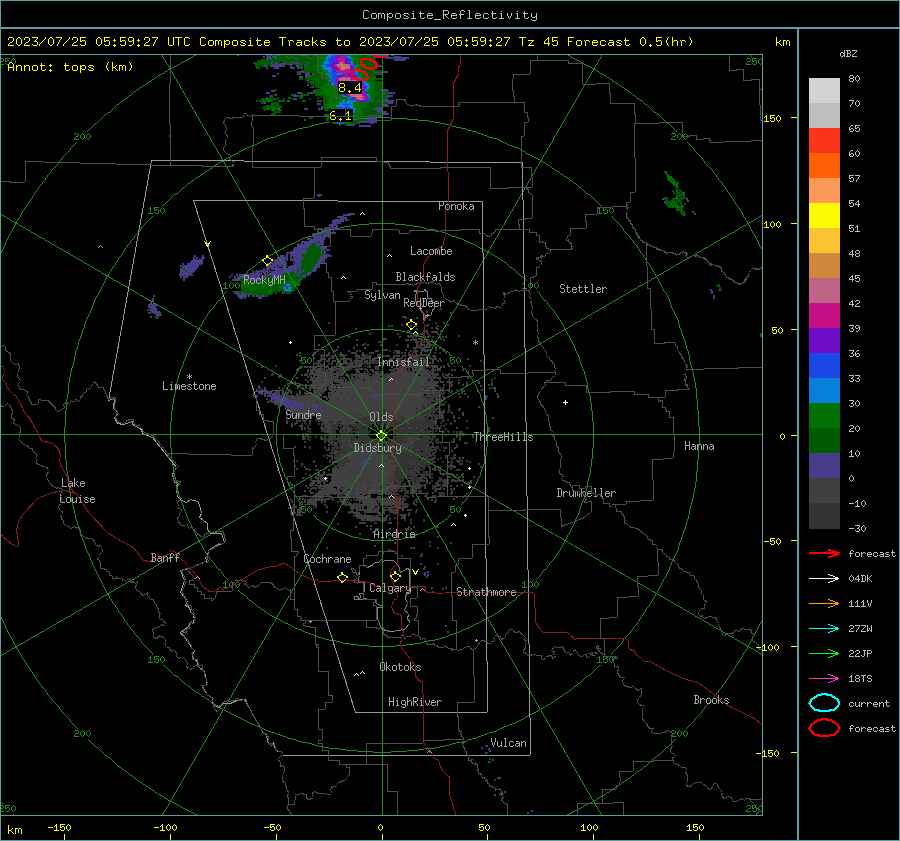Click the forecast timestamp header text
The width and height of the screenshot is (900, 841).
(350, 42)
